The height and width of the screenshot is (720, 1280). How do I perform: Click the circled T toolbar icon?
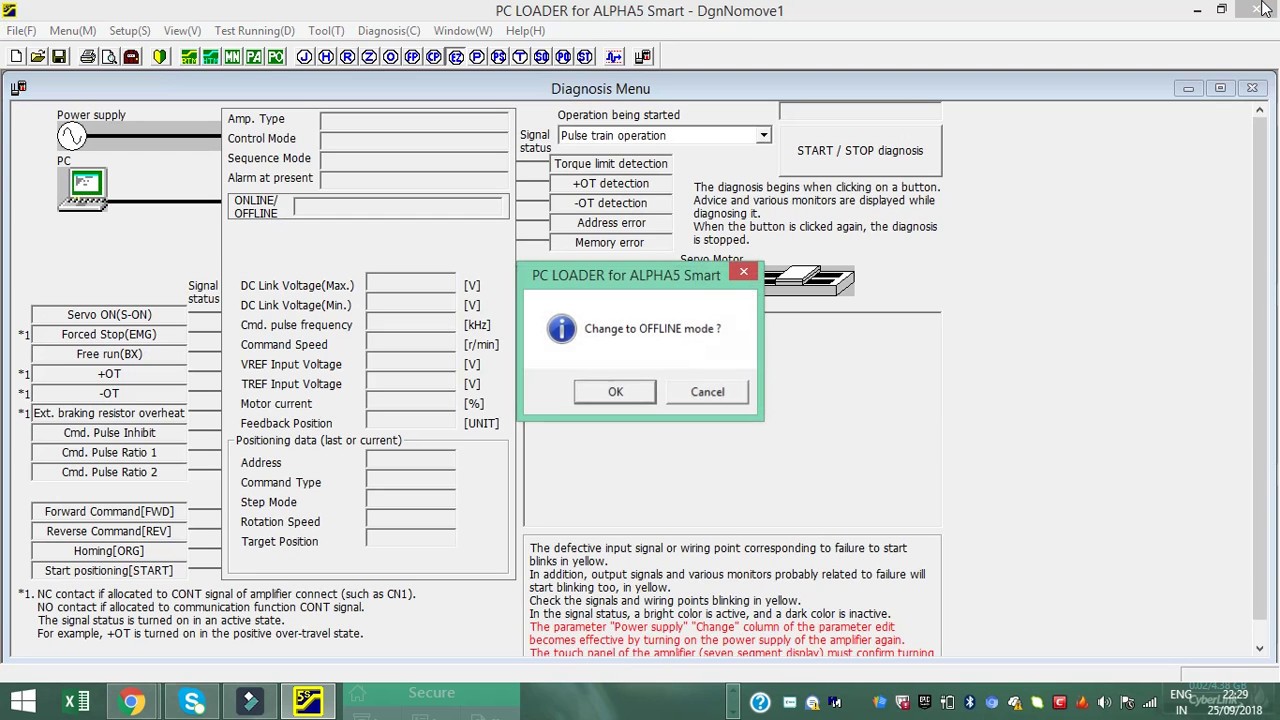pyautogui.click(x=520, y=57)
